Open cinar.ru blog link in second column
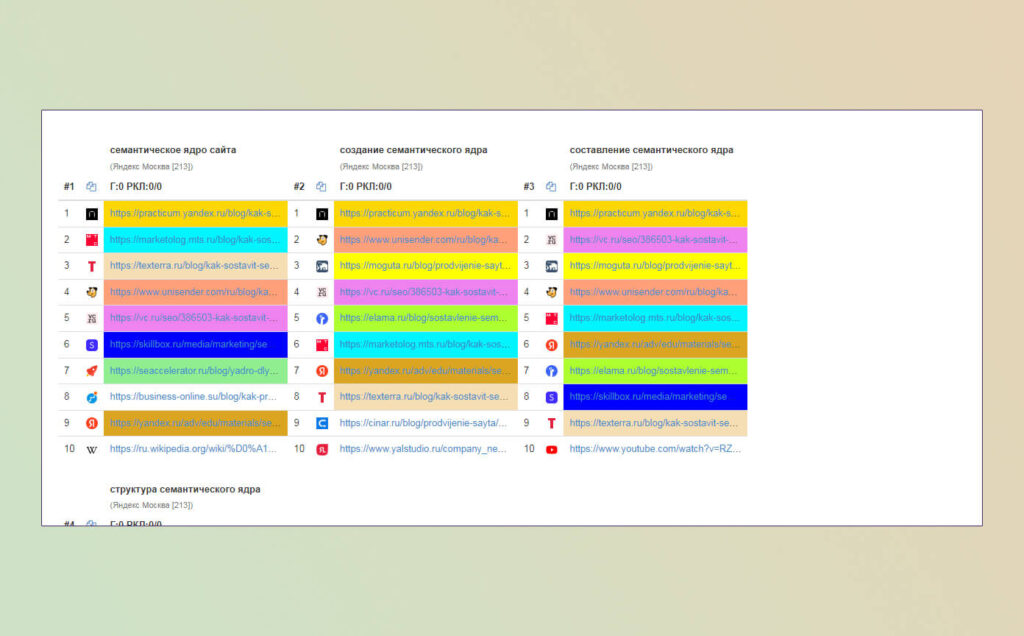The image size is (1024, 636). 423,422
